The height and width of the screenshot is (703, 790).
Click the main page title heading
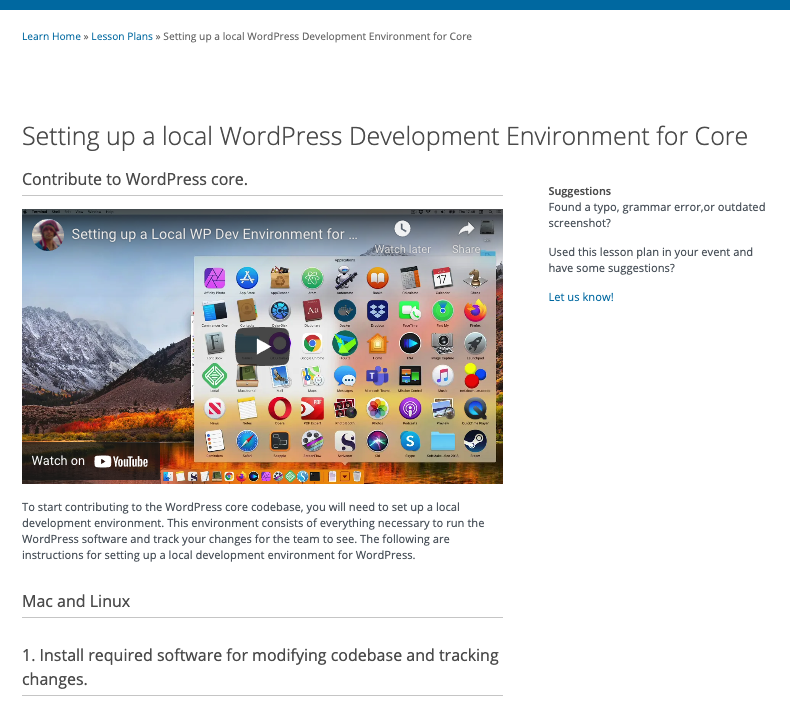pos(385,136)
